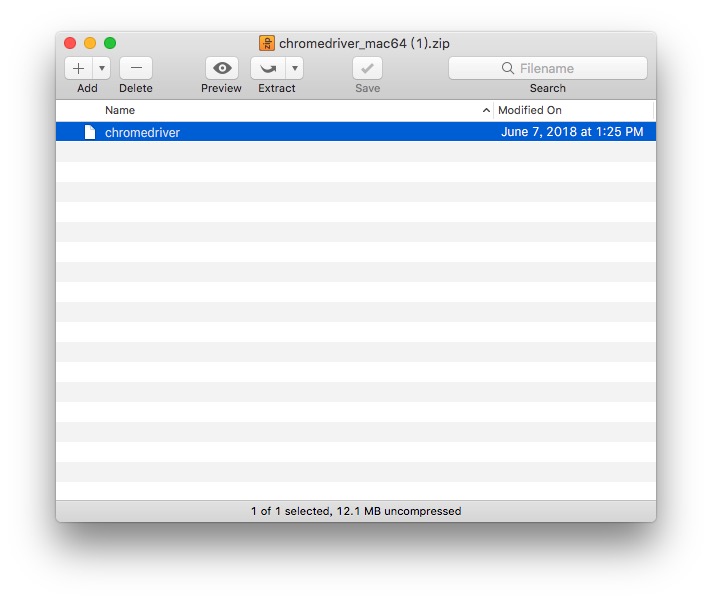
Task: Click the zip archive icon in the title bar
Action: click(x=267, y=43)
